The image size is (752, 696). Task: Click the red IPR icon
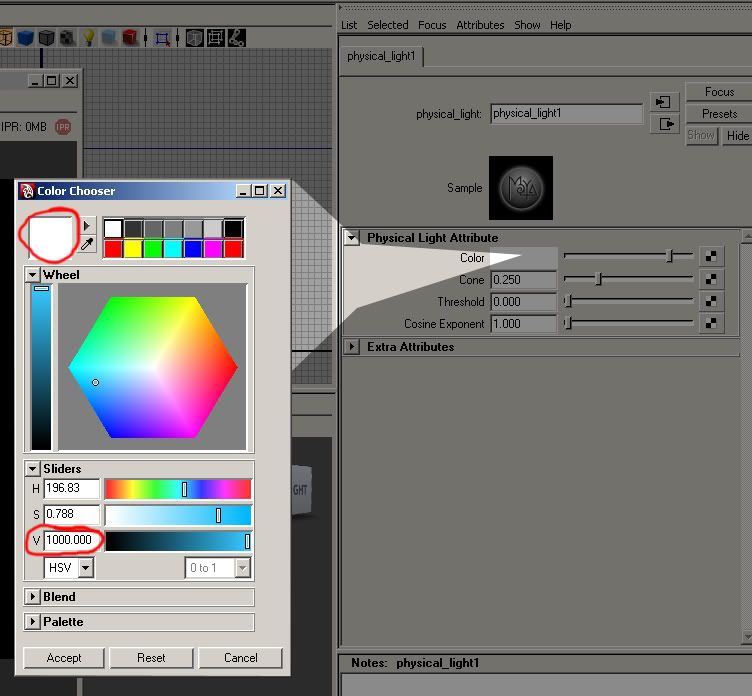63,127
